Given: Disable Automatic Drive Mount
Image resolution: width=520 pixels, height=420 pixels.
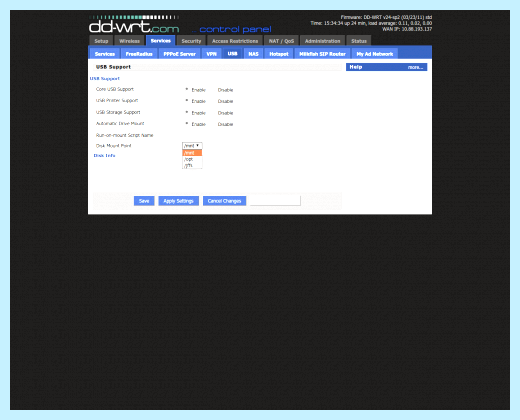Looking at the screenshot, I should point(225,124).
